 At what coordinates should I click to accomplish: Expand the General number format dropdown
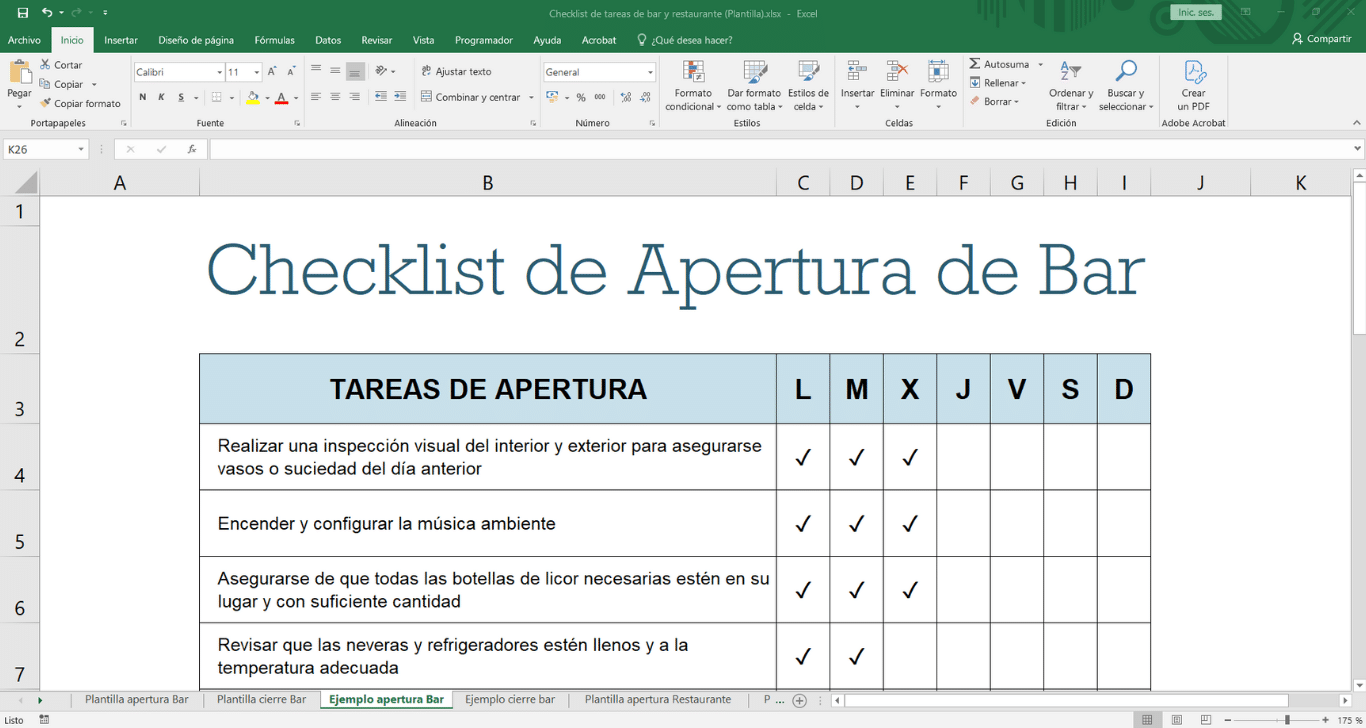coord(650,73)
